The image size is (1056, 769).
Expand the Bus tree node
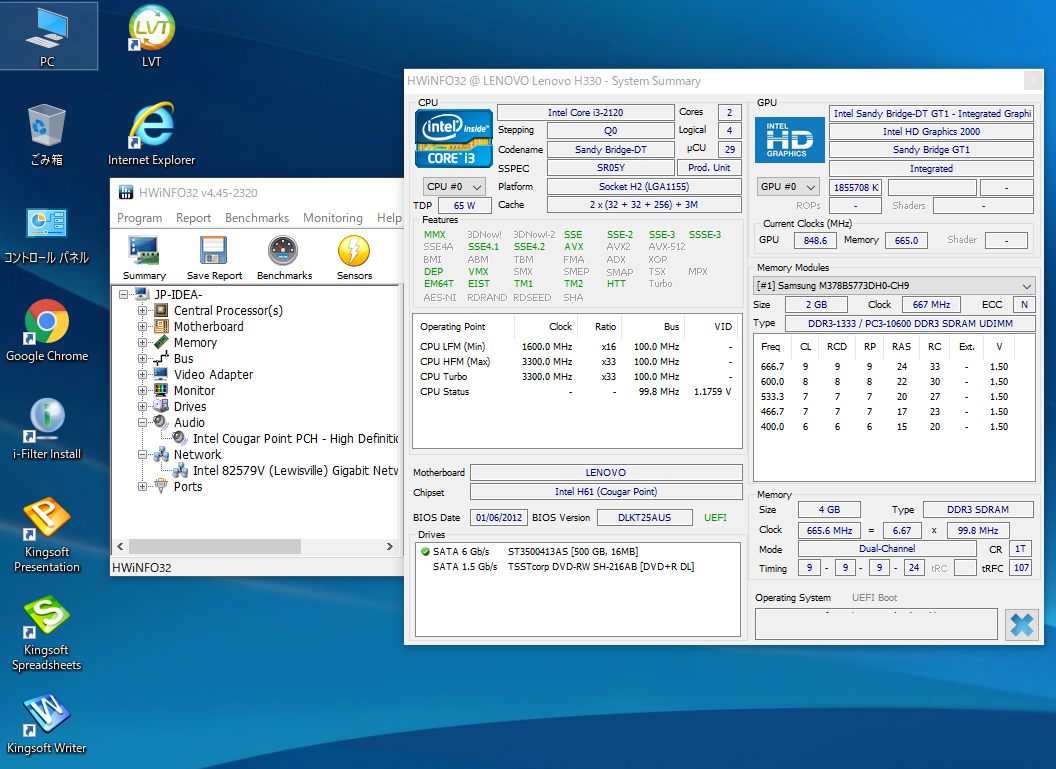click(142, 358)
